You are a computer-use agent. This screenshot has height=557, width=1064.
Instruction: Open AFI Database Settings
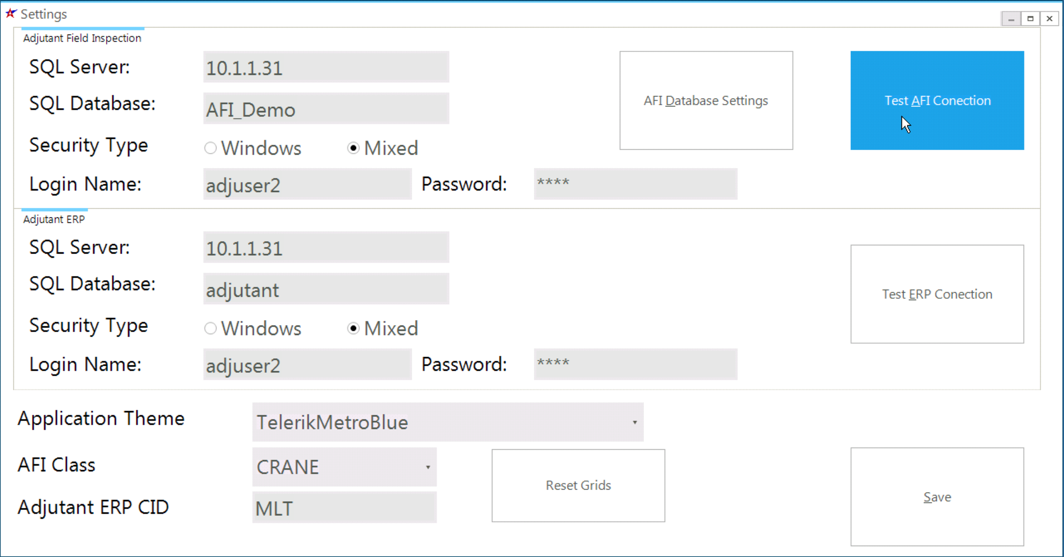pos(706,100)
